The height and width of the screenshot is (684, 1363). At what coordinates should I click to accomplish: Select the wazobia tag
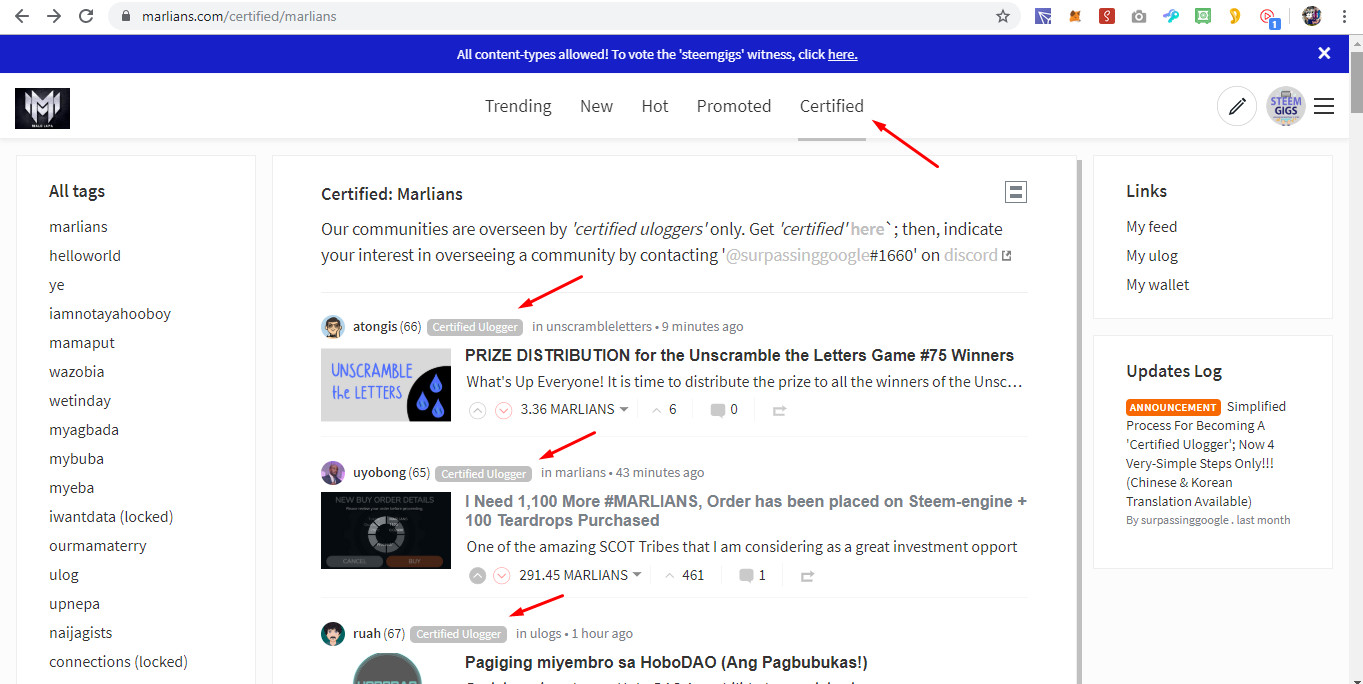tap(77, 372)
